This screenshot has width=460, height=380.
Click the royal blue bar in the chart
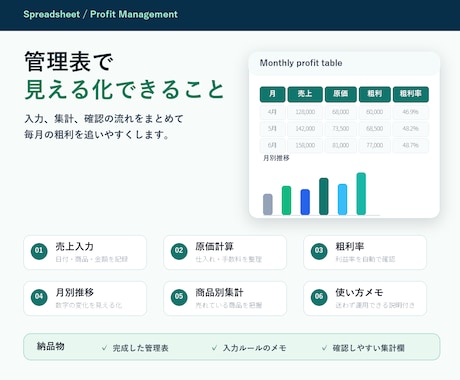click(x=305, y=202)
